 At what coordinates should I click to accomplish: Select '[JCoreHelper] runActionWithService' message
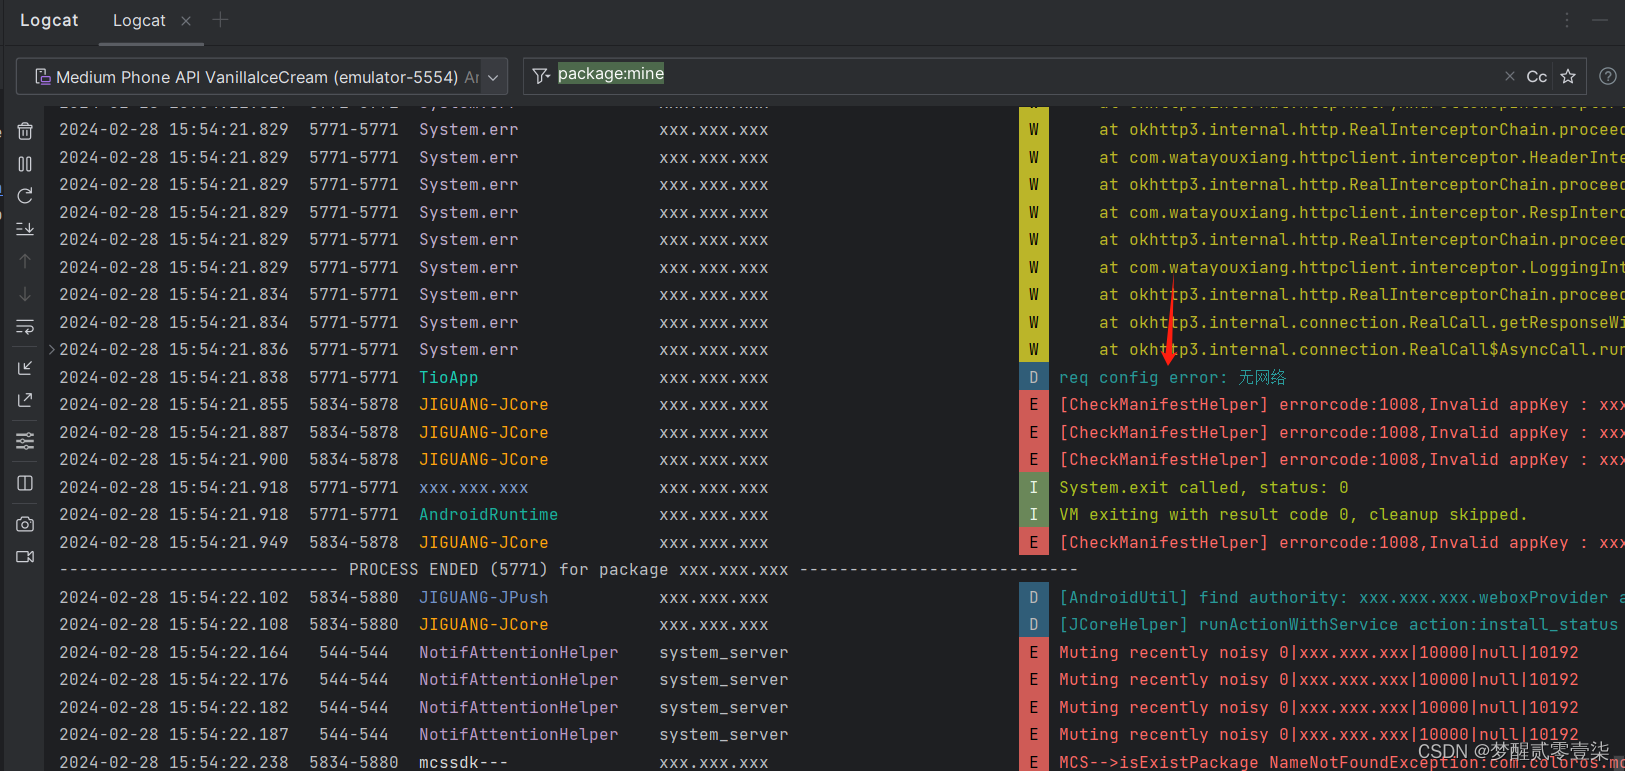[1338, 624]
